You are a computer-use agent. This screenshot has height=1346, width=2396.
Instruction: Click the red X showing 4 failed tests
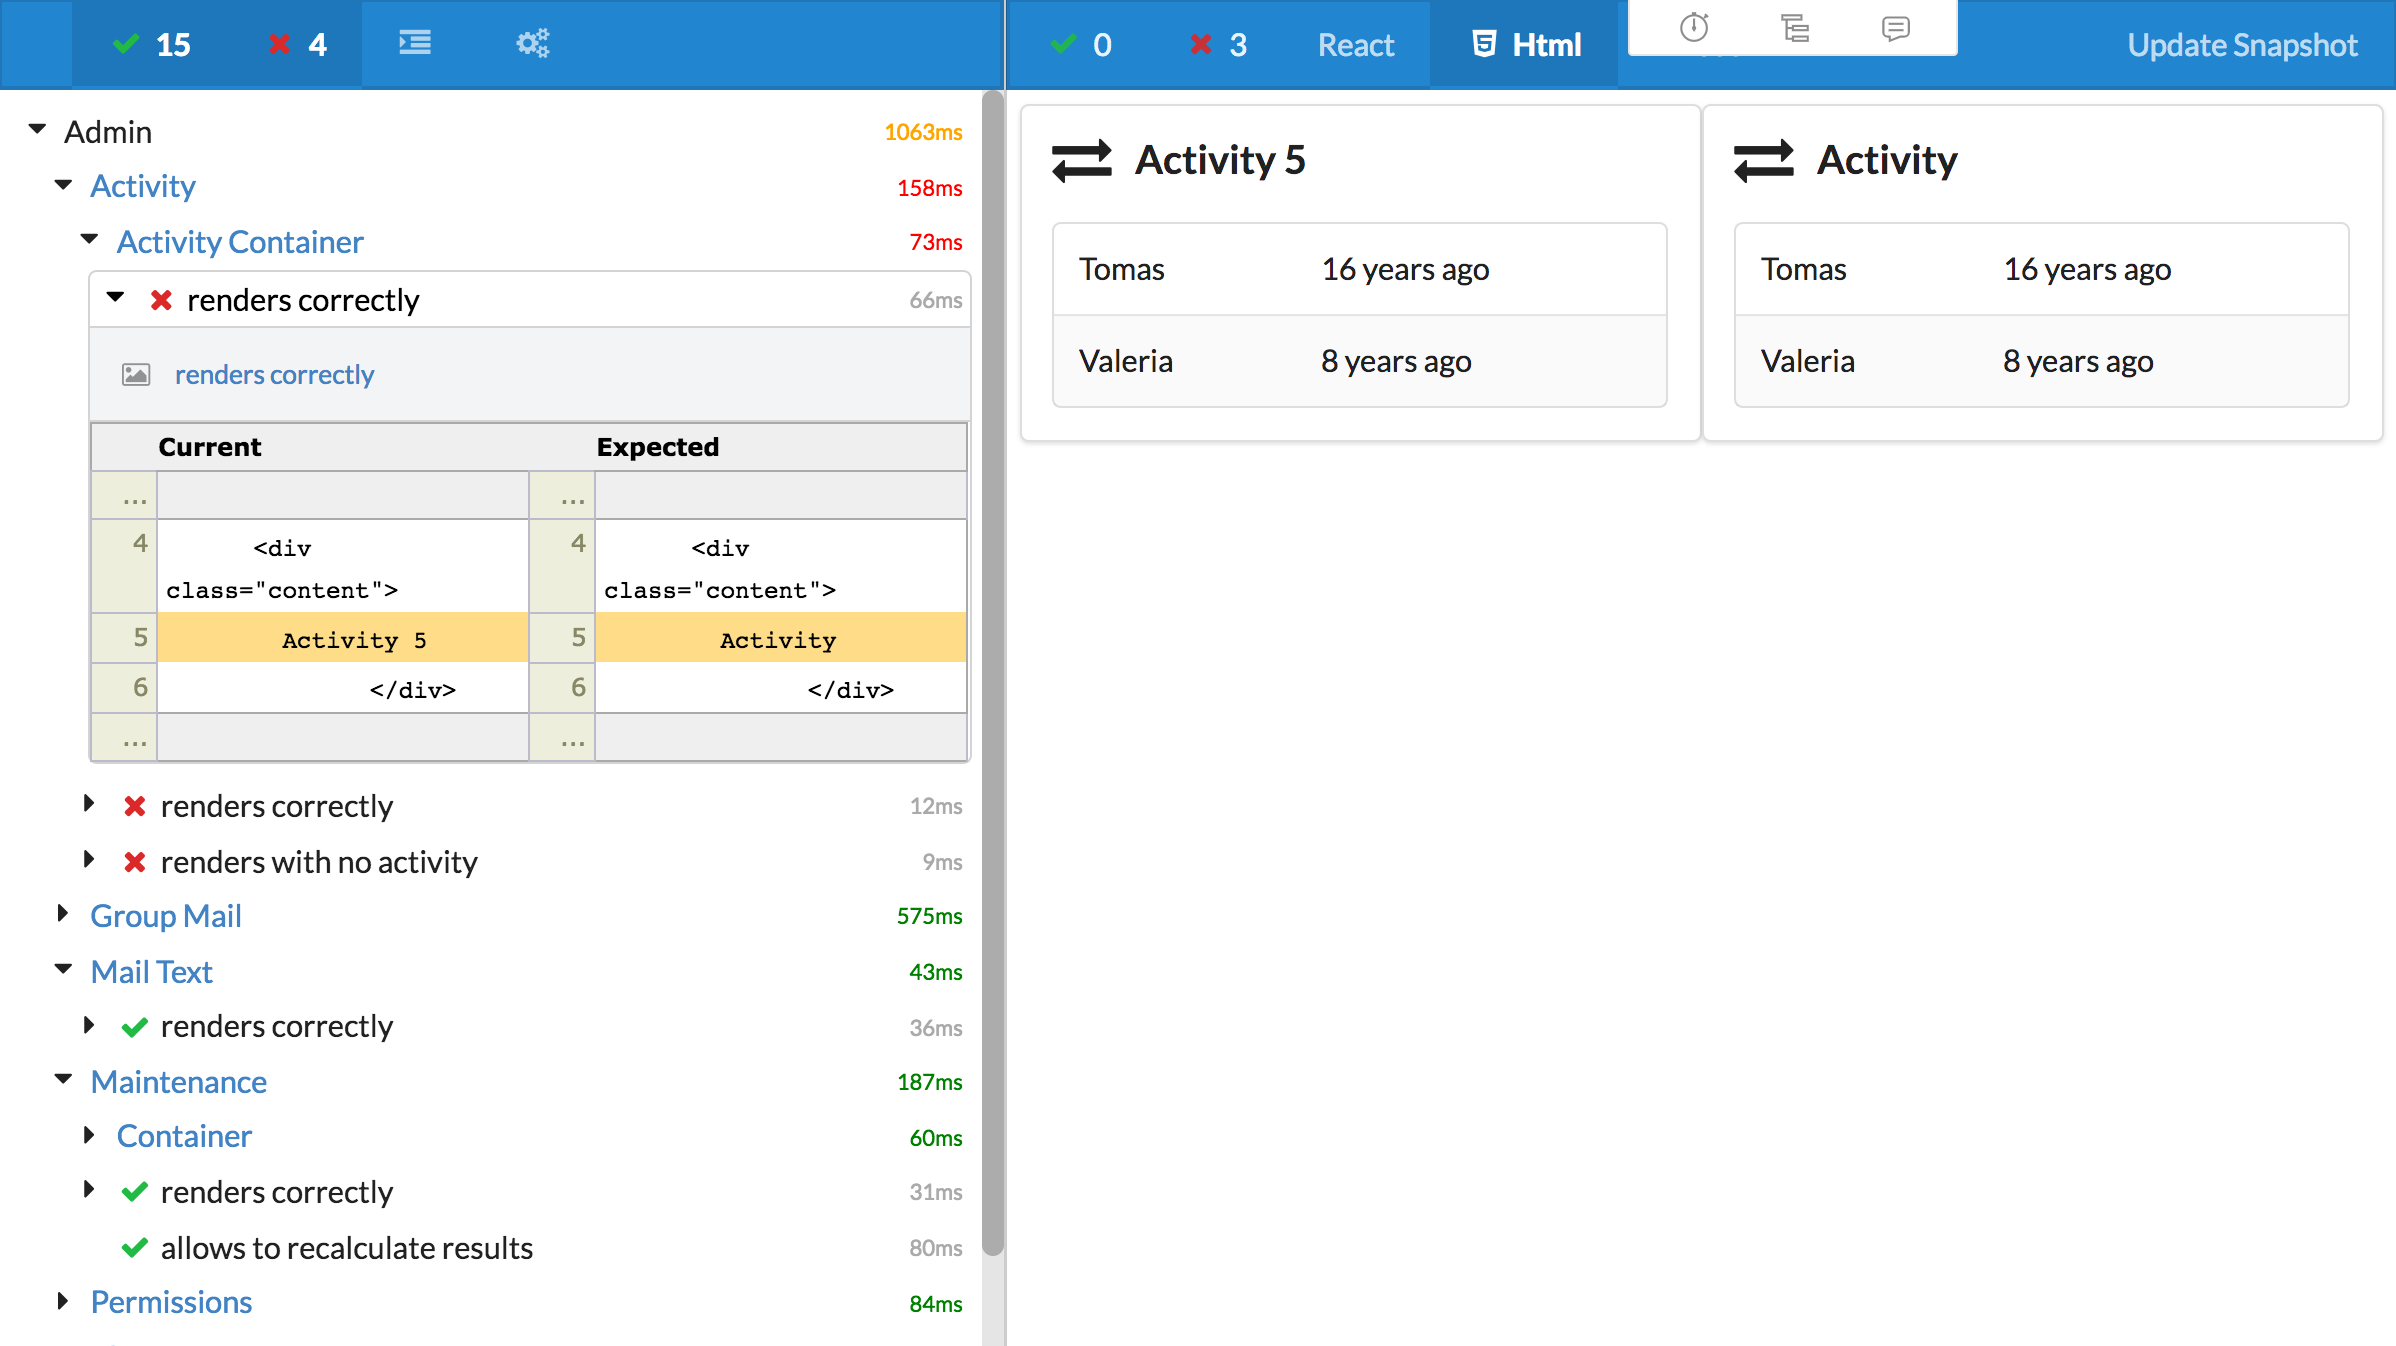295,43
